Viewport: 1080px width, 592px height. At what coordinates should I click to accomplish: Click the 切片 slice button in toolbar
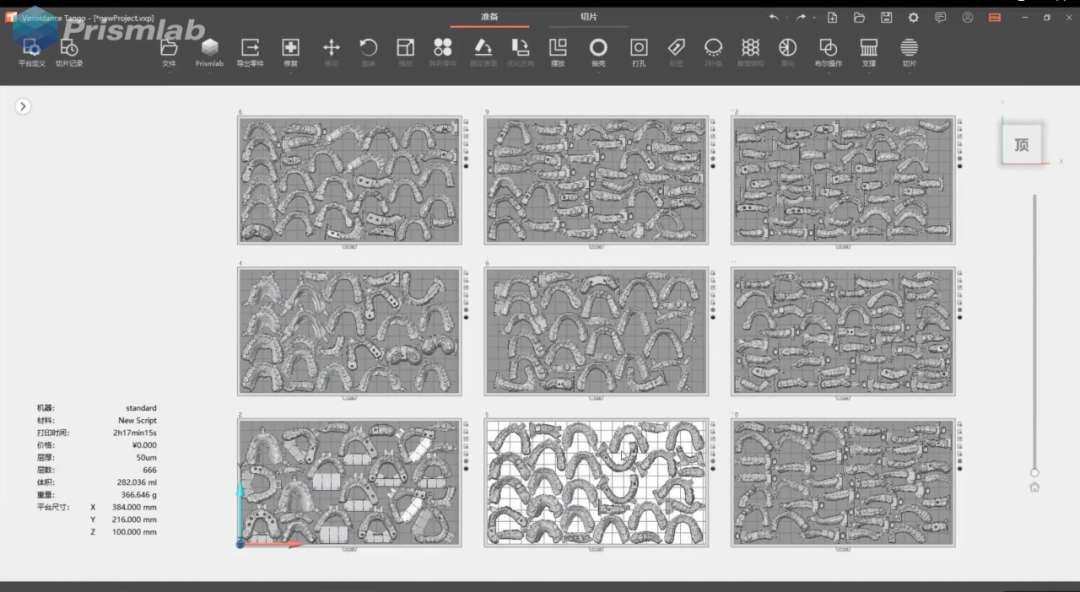click(909, 50)
